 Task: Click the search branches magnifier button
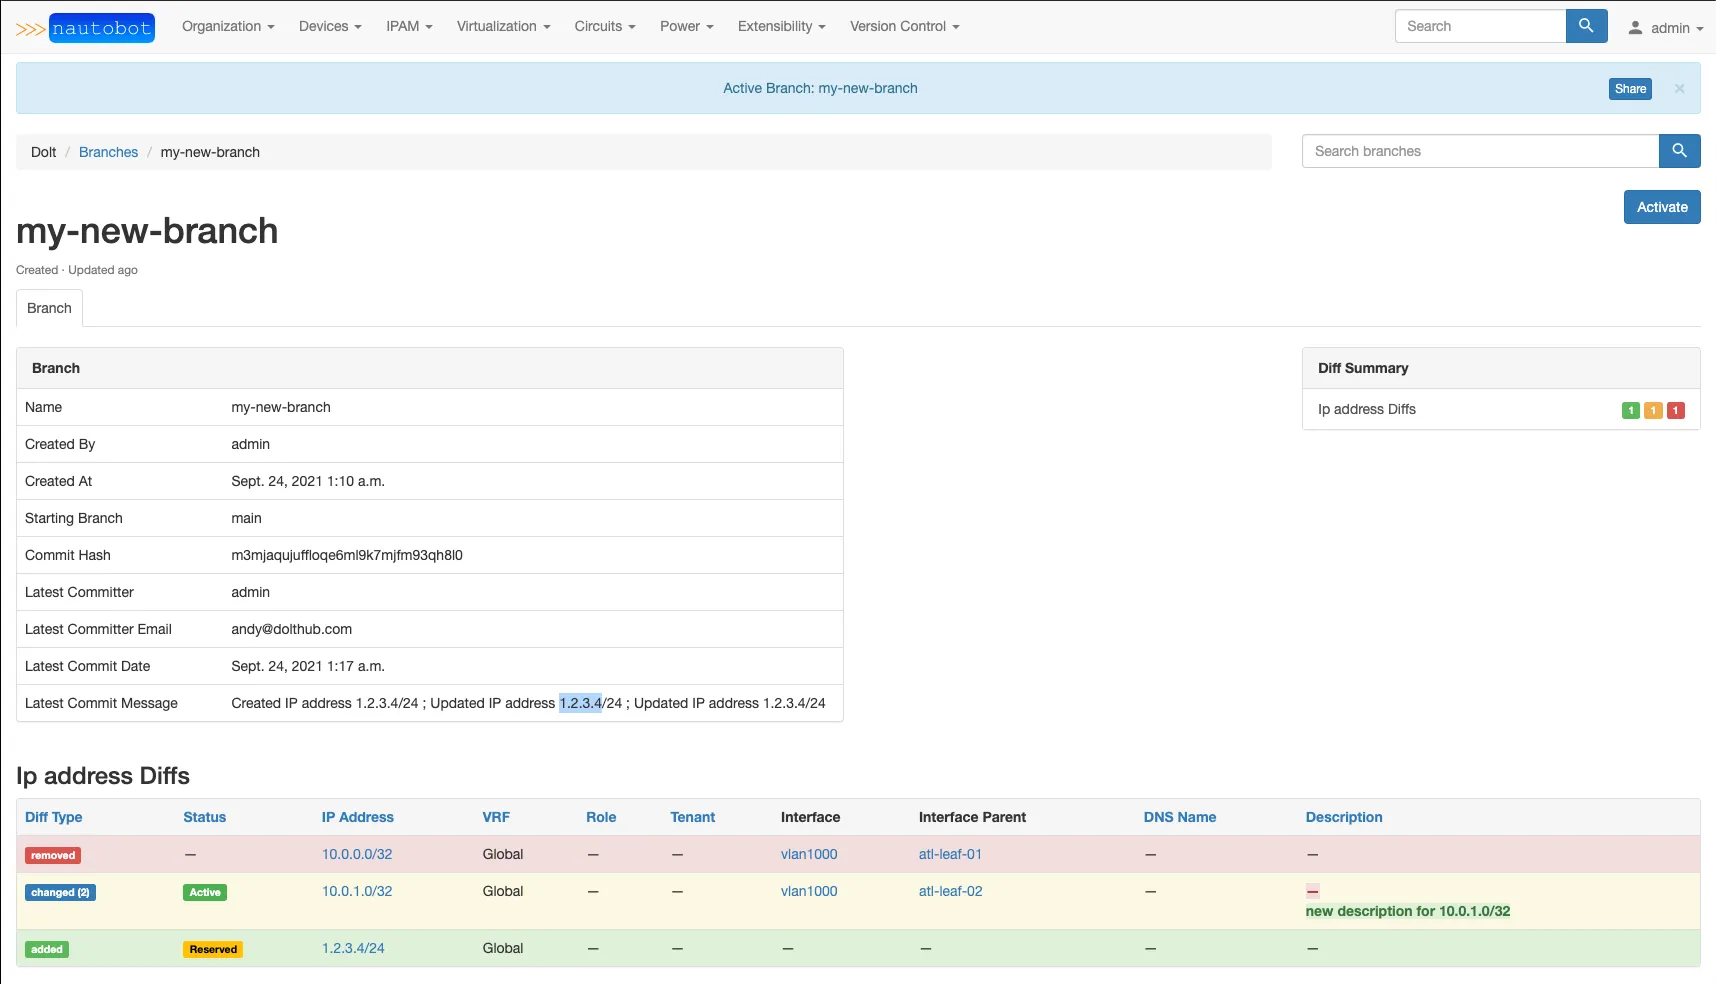tap(1679, 151)
